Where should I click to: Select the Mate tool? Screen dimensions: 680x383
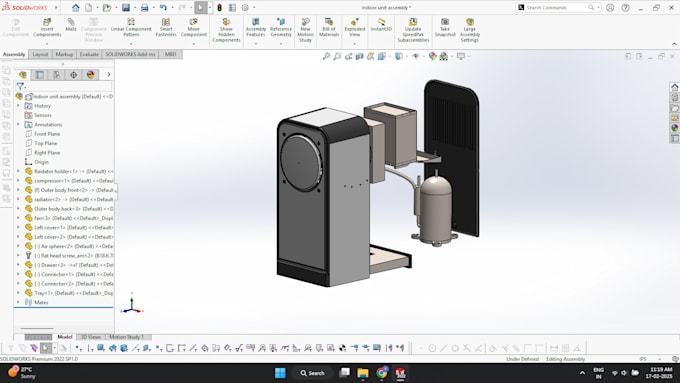pyautogui.click(x=71, y=22)
